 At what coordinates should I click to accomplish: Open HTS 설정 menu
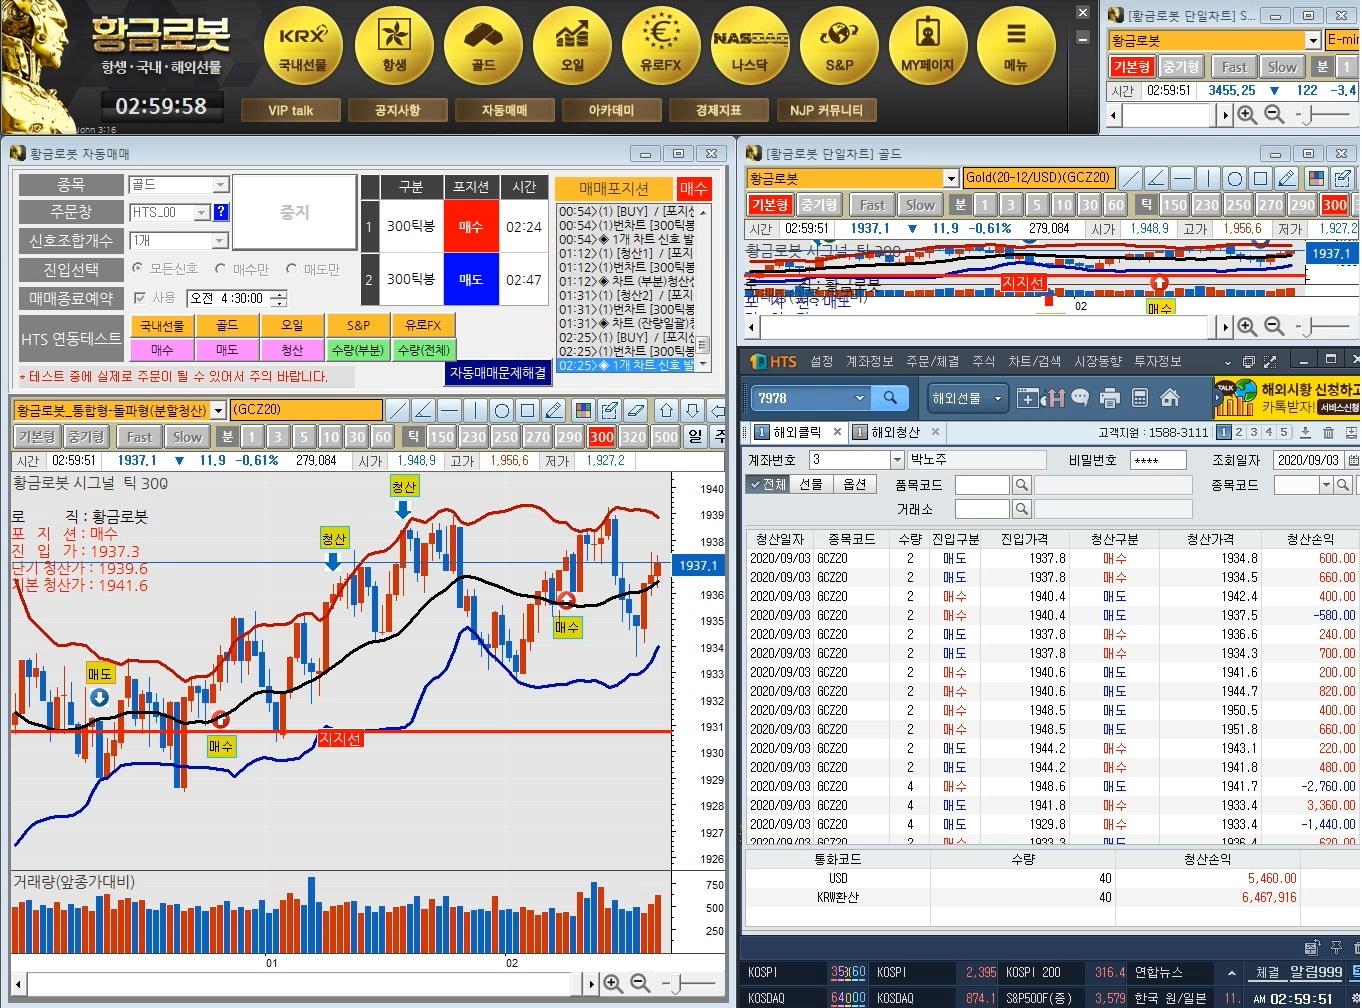[x=822, y=361]
